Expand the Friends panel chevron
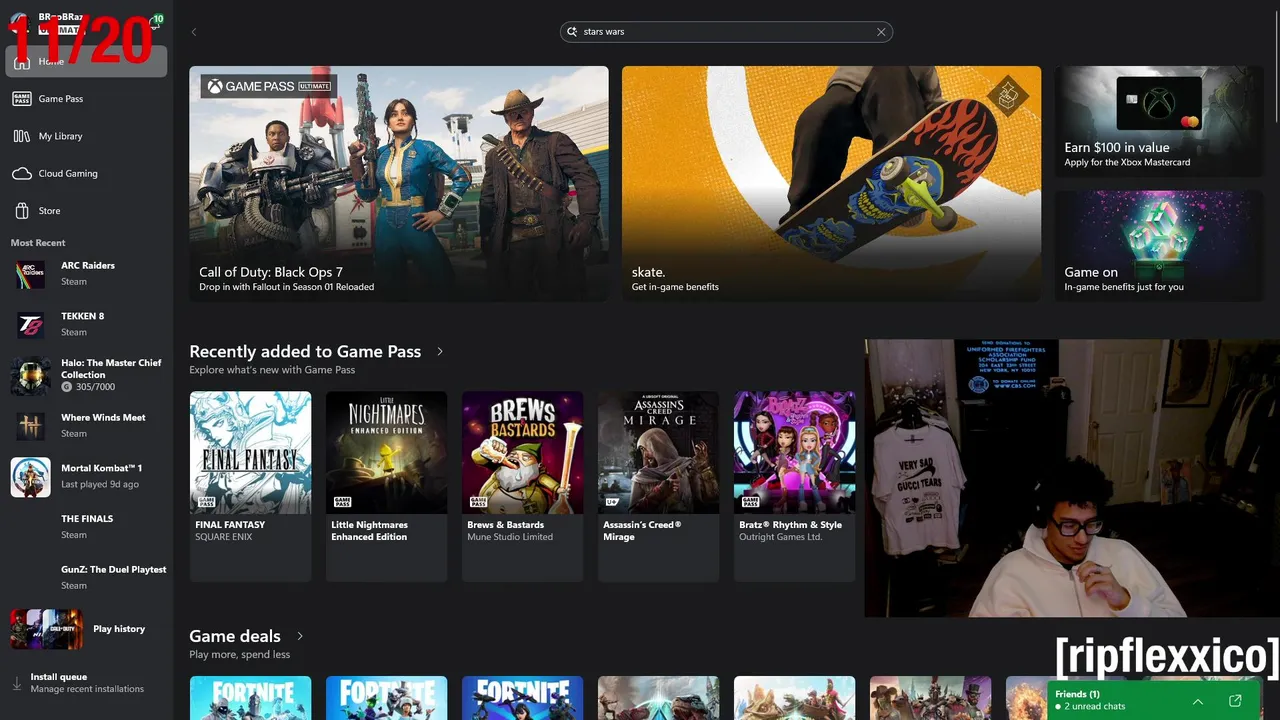 1197,701
